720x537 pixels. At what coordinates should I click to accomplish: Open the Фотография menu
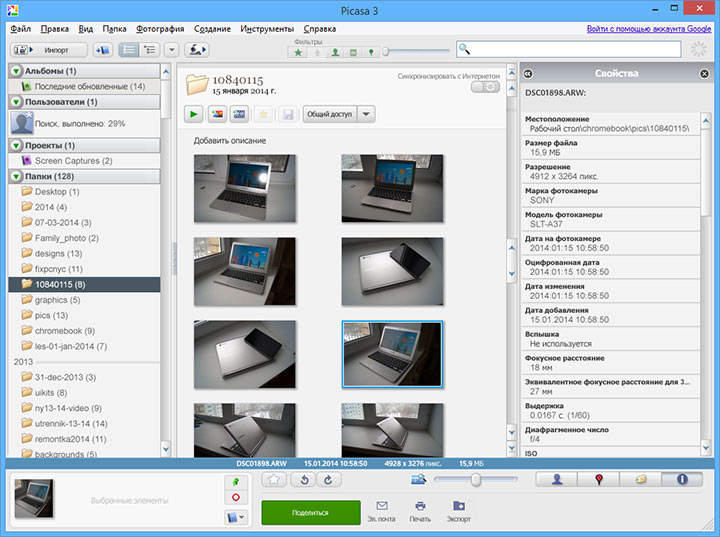(160, 28)
